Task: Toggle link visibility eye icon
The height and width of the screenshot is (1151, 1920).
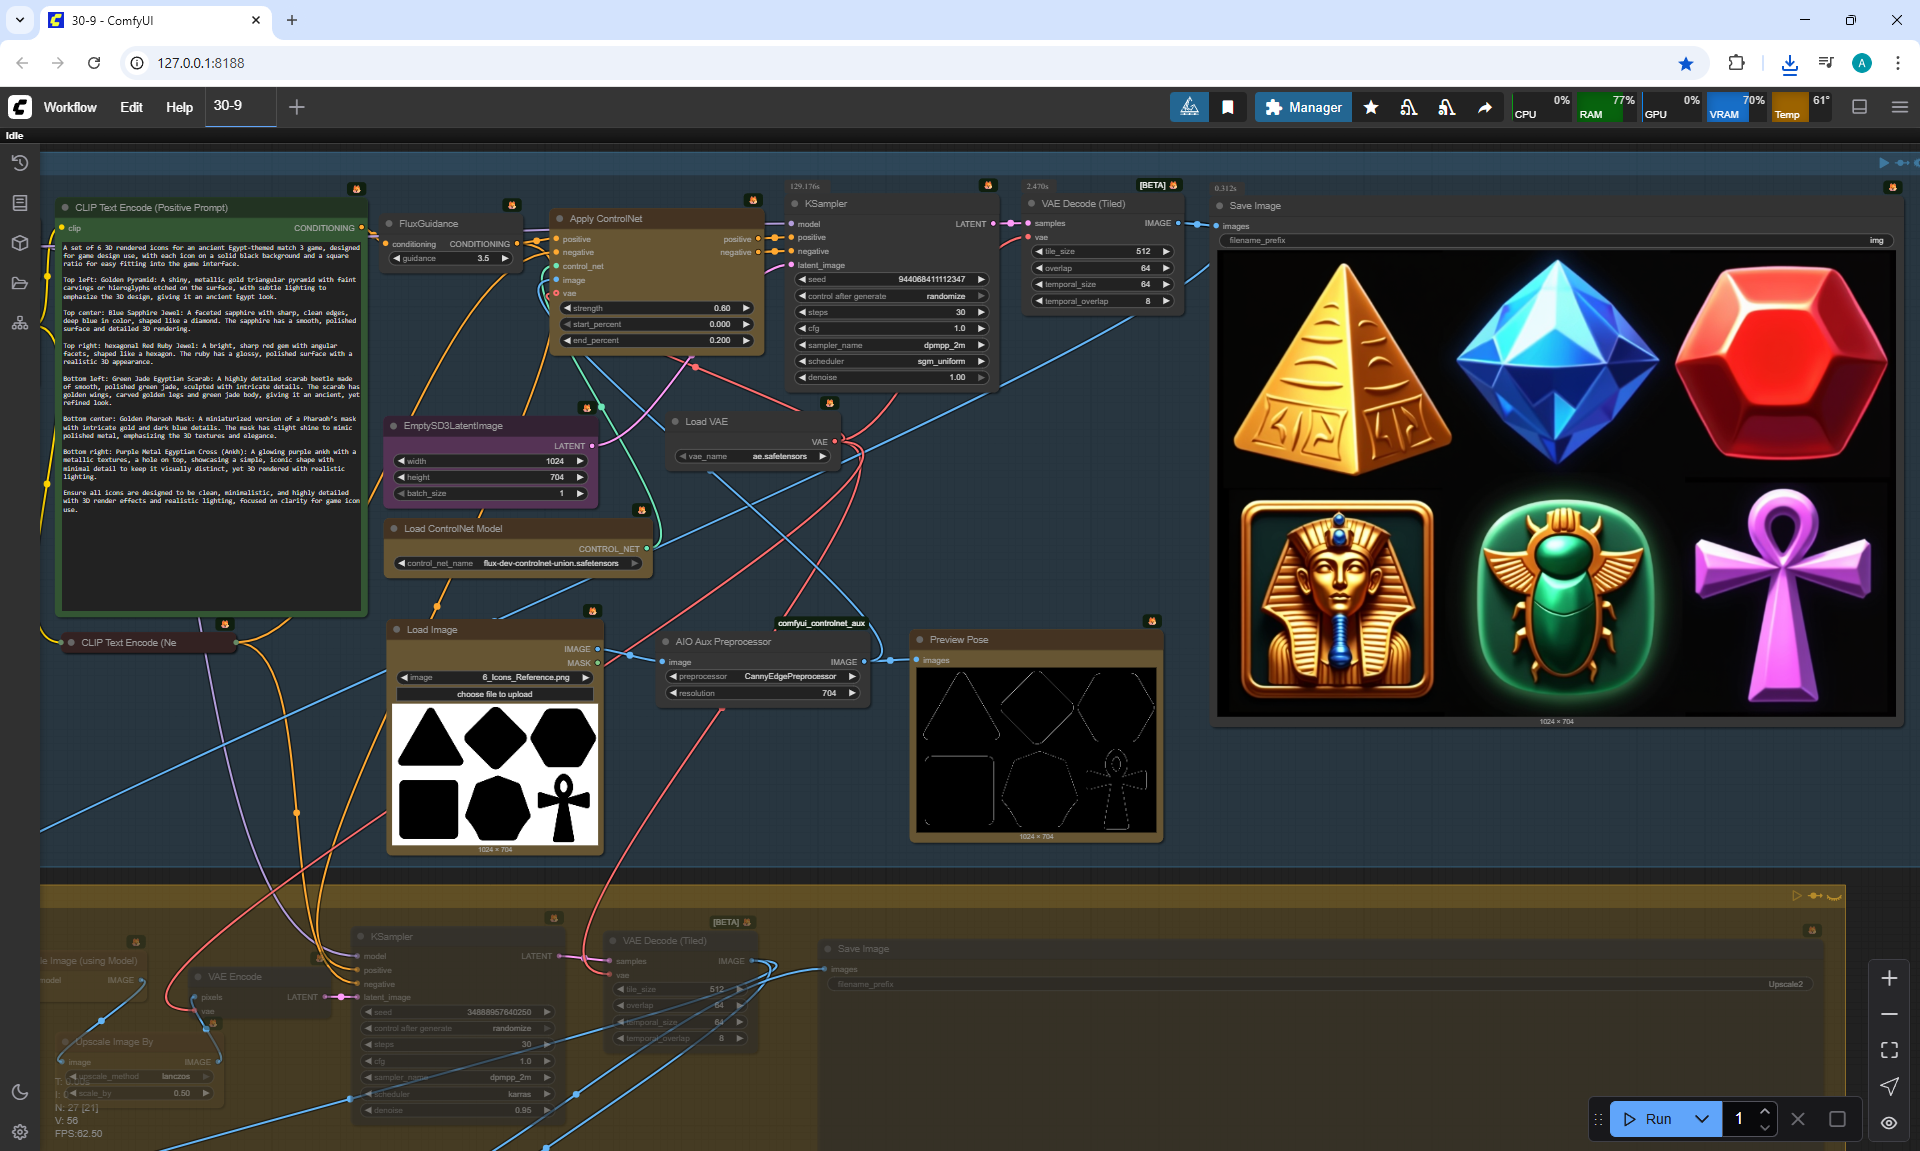Action: [x=1888, y=1122]
